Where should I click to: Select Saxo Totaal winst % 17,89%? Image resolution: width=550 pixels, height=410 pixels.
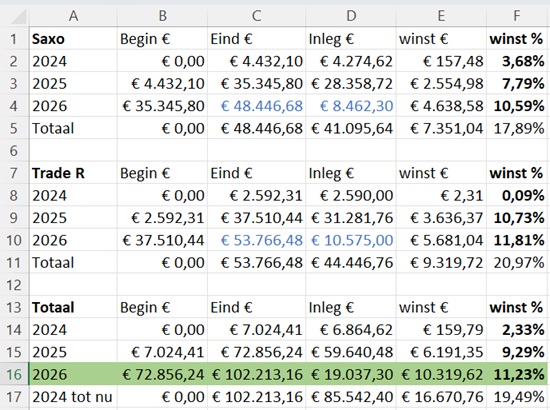(x=517, y=128)
